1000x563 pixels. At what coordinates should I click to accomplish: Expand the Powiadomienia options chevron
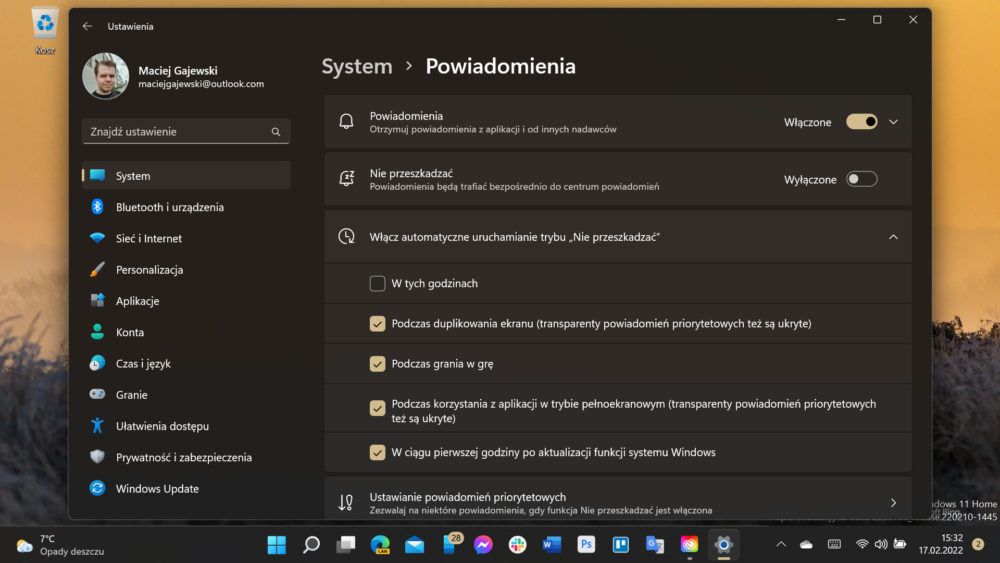pos(893,122)
